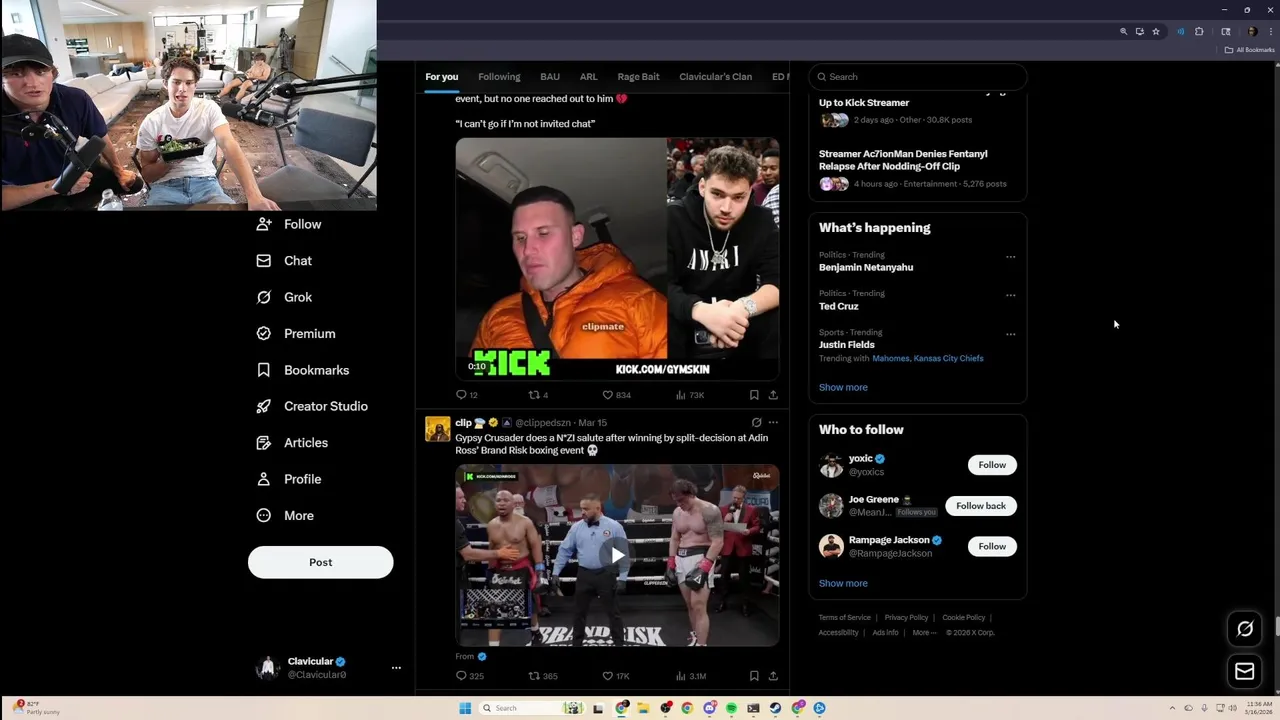Viewport: 1280px width, 720px height.
Task: Follow back Joe Greene
Action: (981, 506)
